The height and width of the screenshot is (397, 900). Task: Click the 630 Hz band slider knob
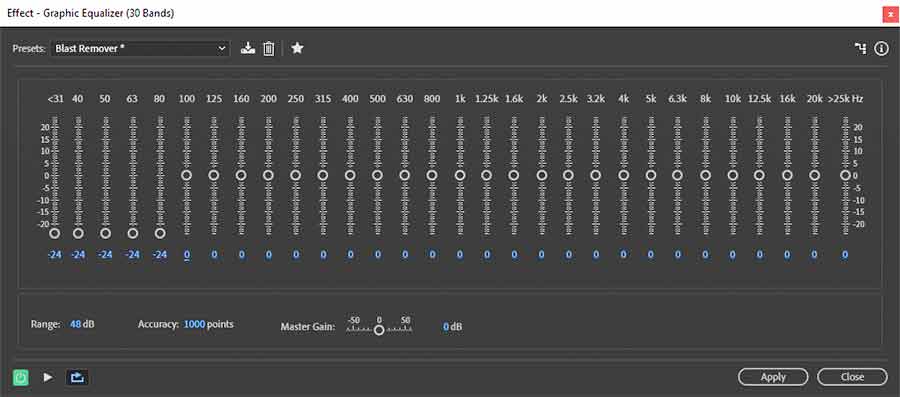405,175
